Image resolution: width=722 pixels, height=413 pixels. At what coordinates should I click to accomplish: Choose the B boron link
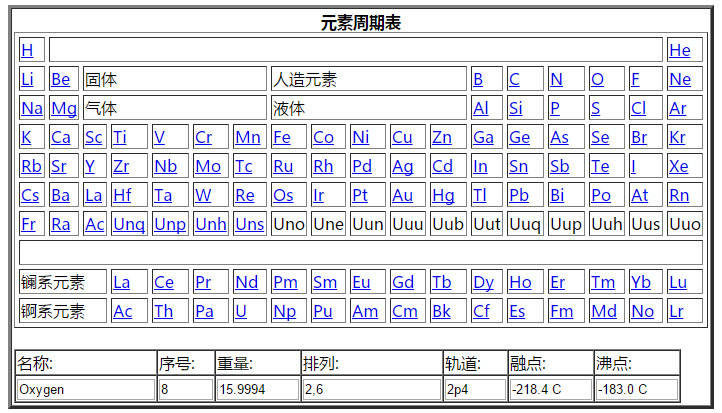click(477, 79)
